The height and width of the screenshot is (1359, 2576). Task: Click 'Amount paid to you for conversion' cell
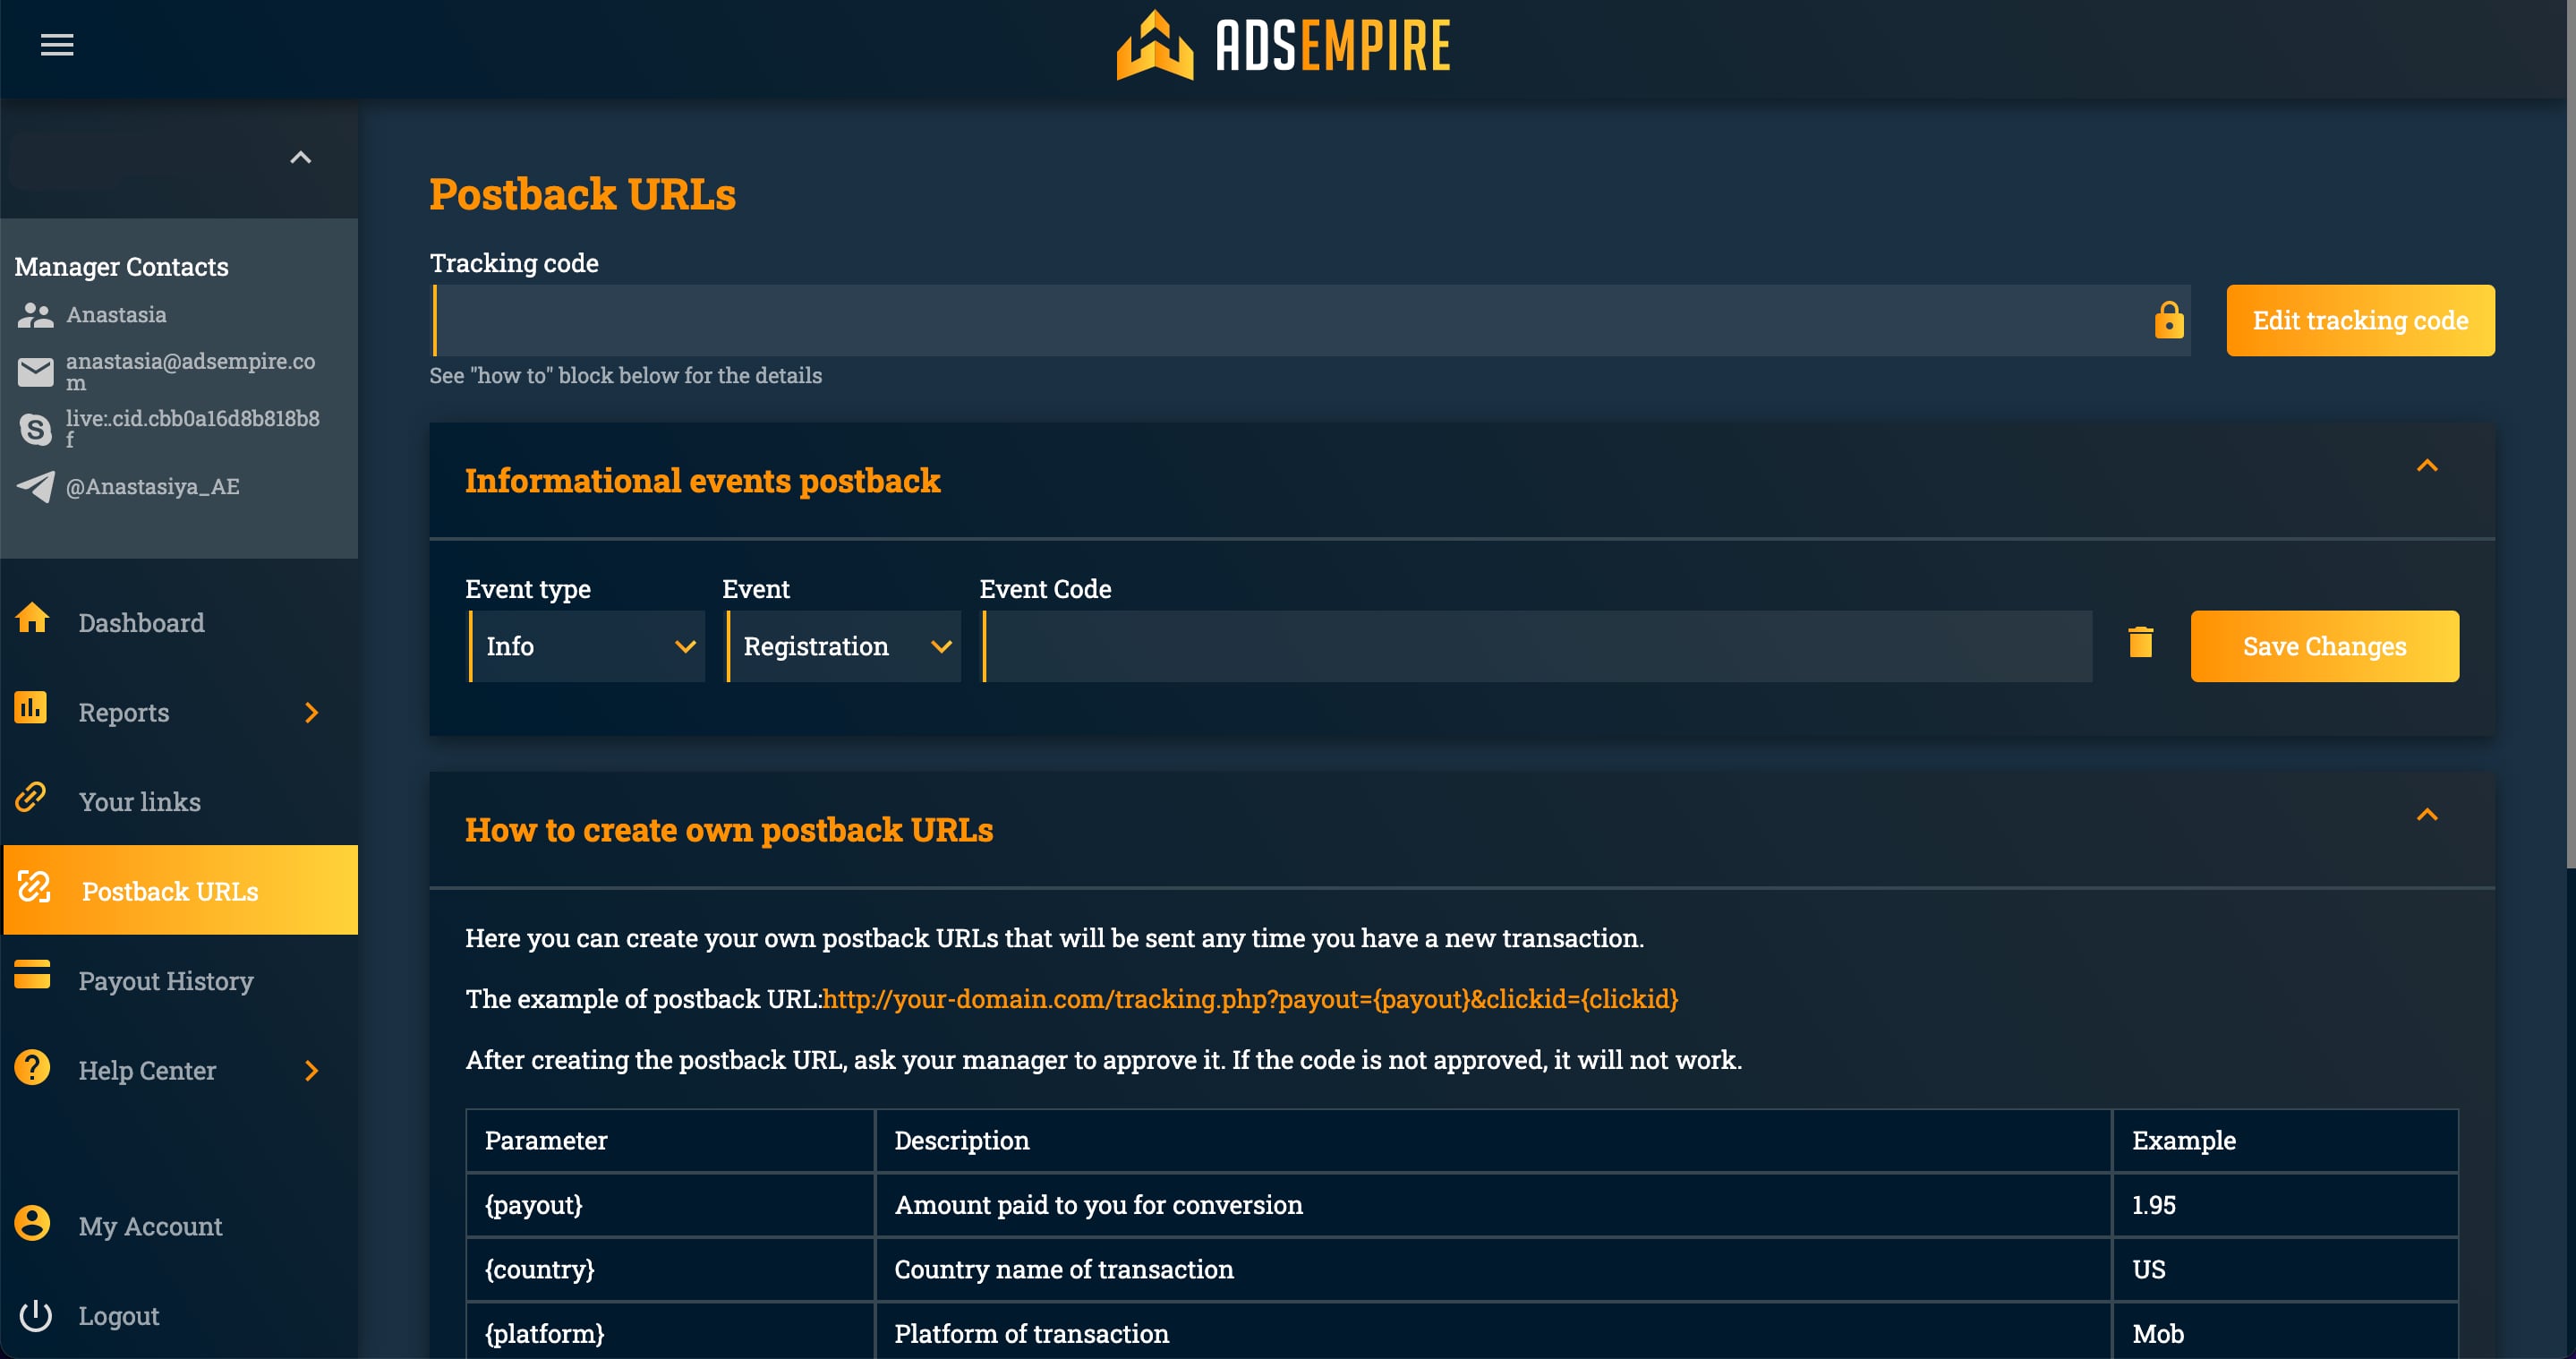(x=1493, y=1204)
